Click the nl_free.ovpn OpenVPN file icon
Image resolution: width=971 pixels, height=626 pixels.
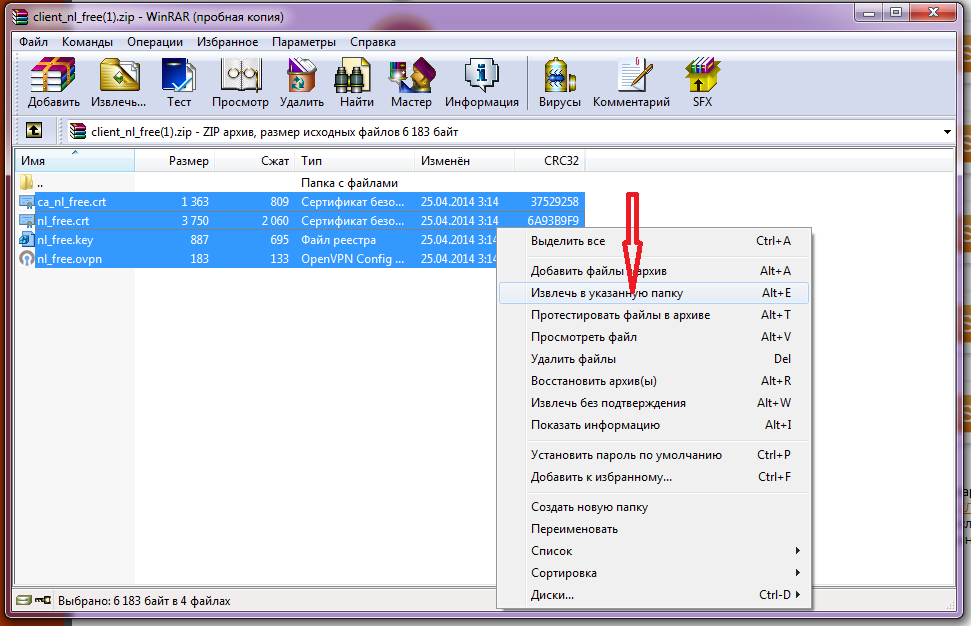pos(27,259)
